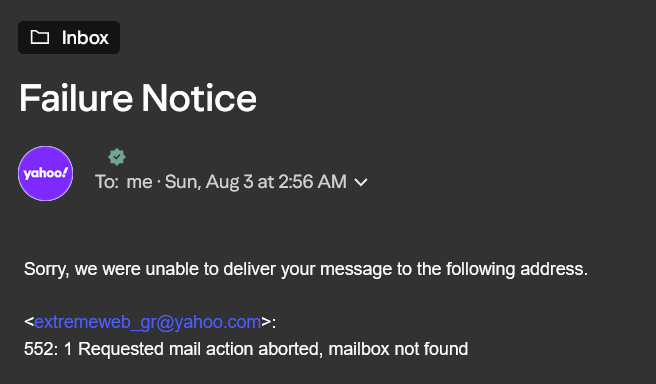The height and width of the screenshot is (384, 656).
Task: Click "Requested mail action aborted" text
Action: pyautogui.click(x=200, y=349)
